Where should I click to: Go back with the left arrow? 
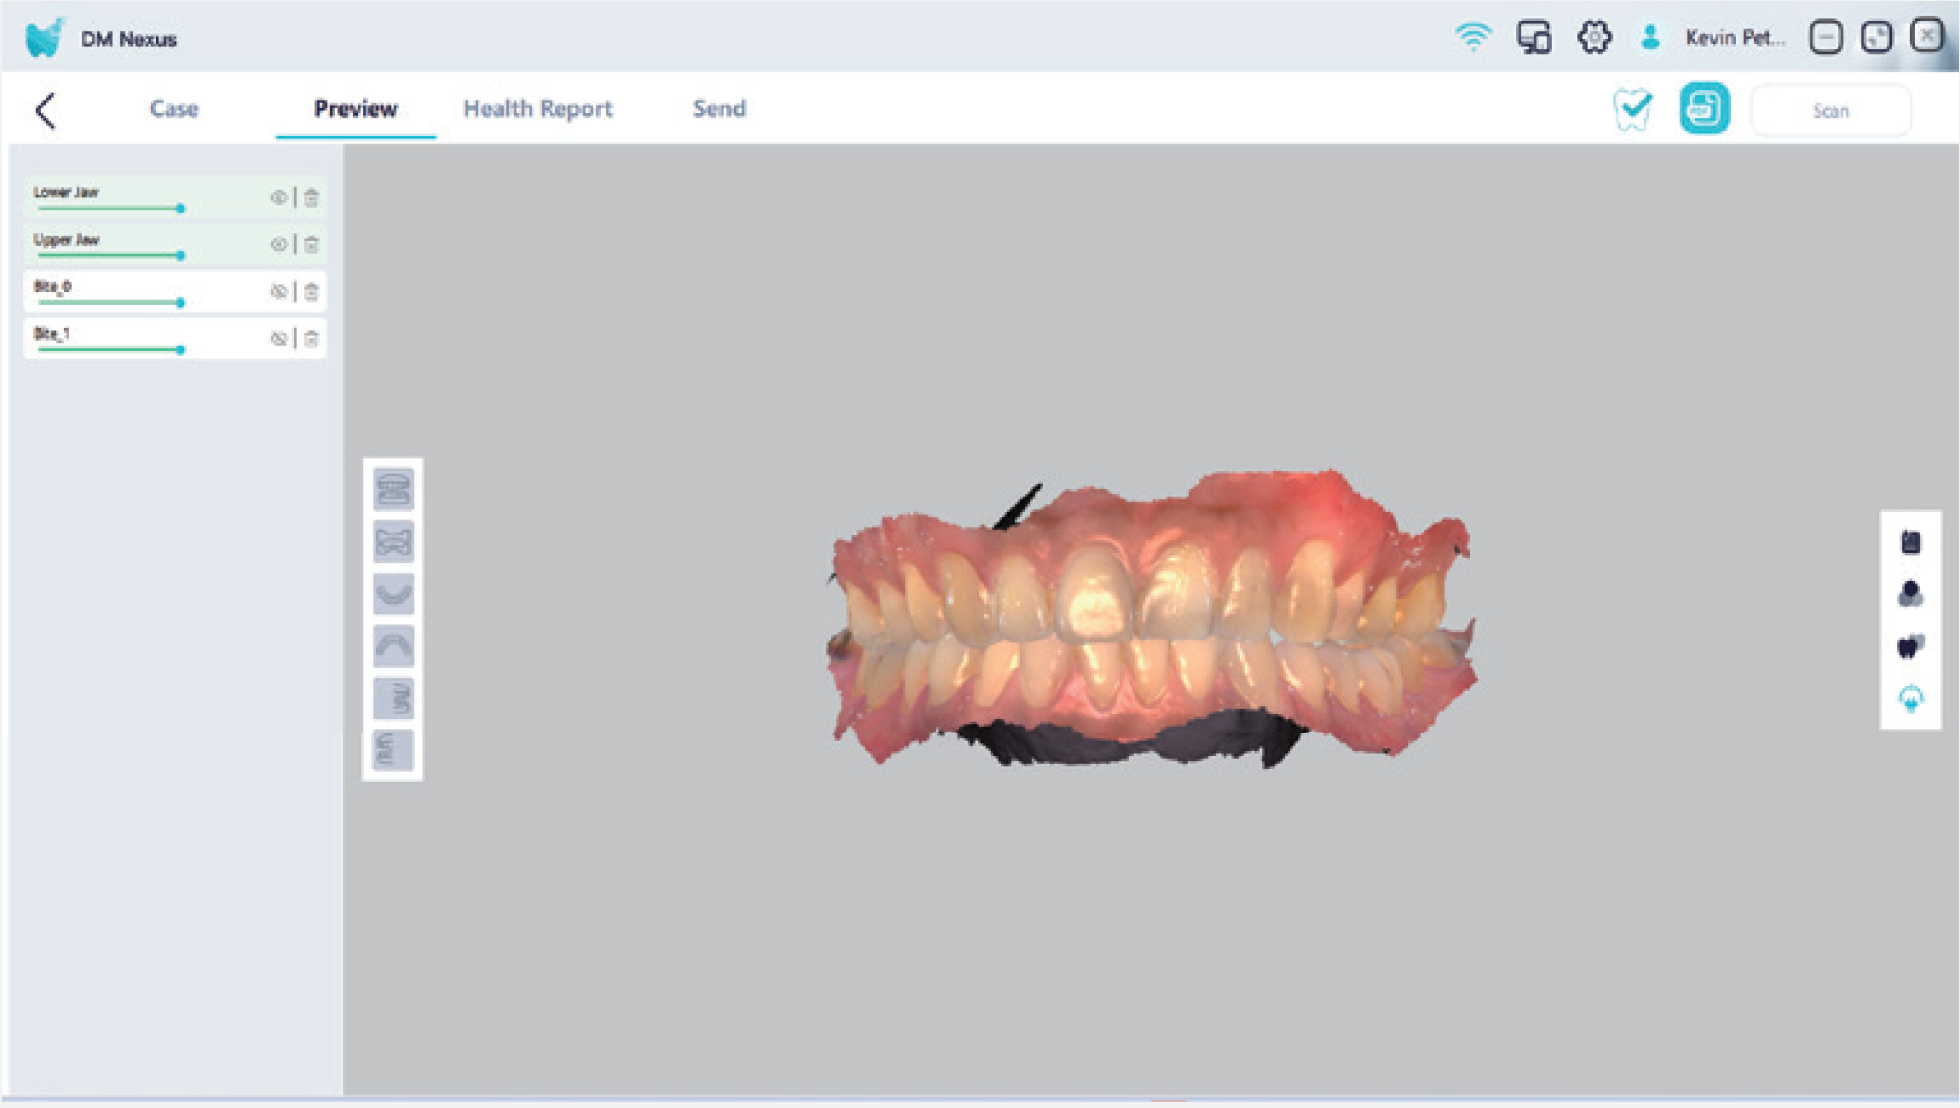tap(46, 110)
